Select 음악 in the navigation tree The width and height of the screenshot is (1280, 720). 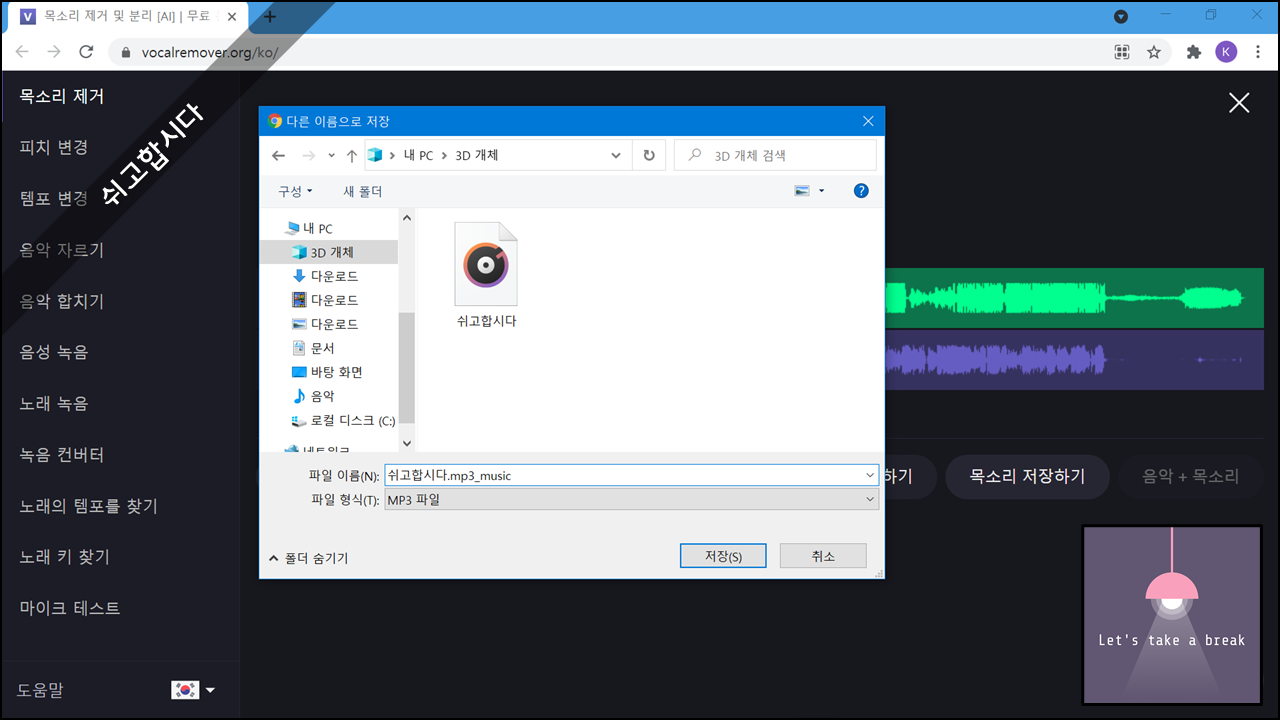(314, 396)
